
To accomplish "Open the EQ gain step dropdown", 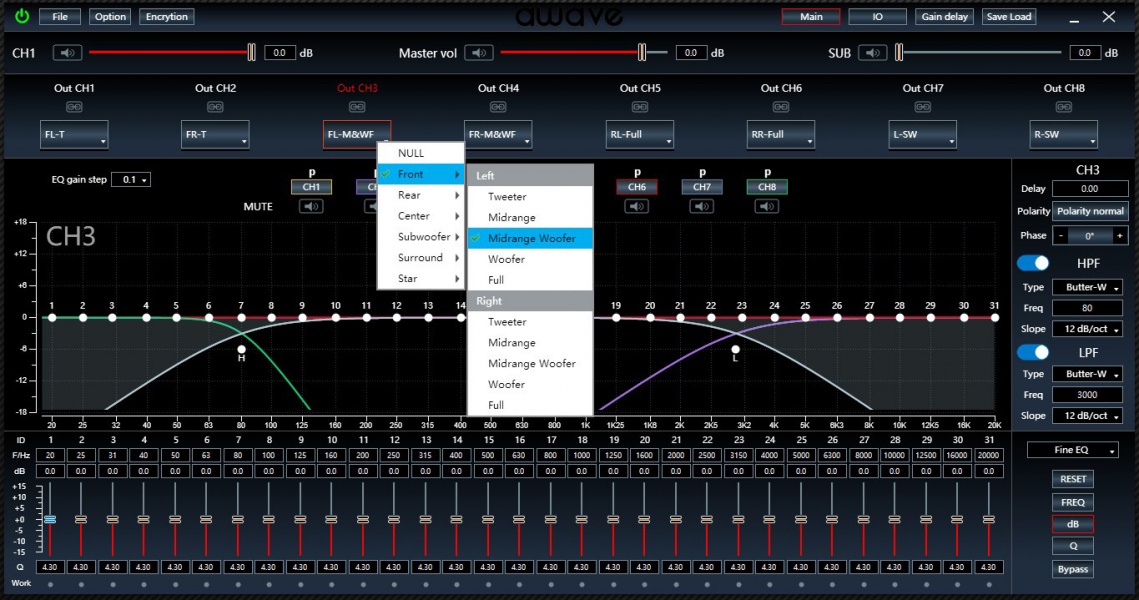I will pyautogui.click(x=131, y=180).
